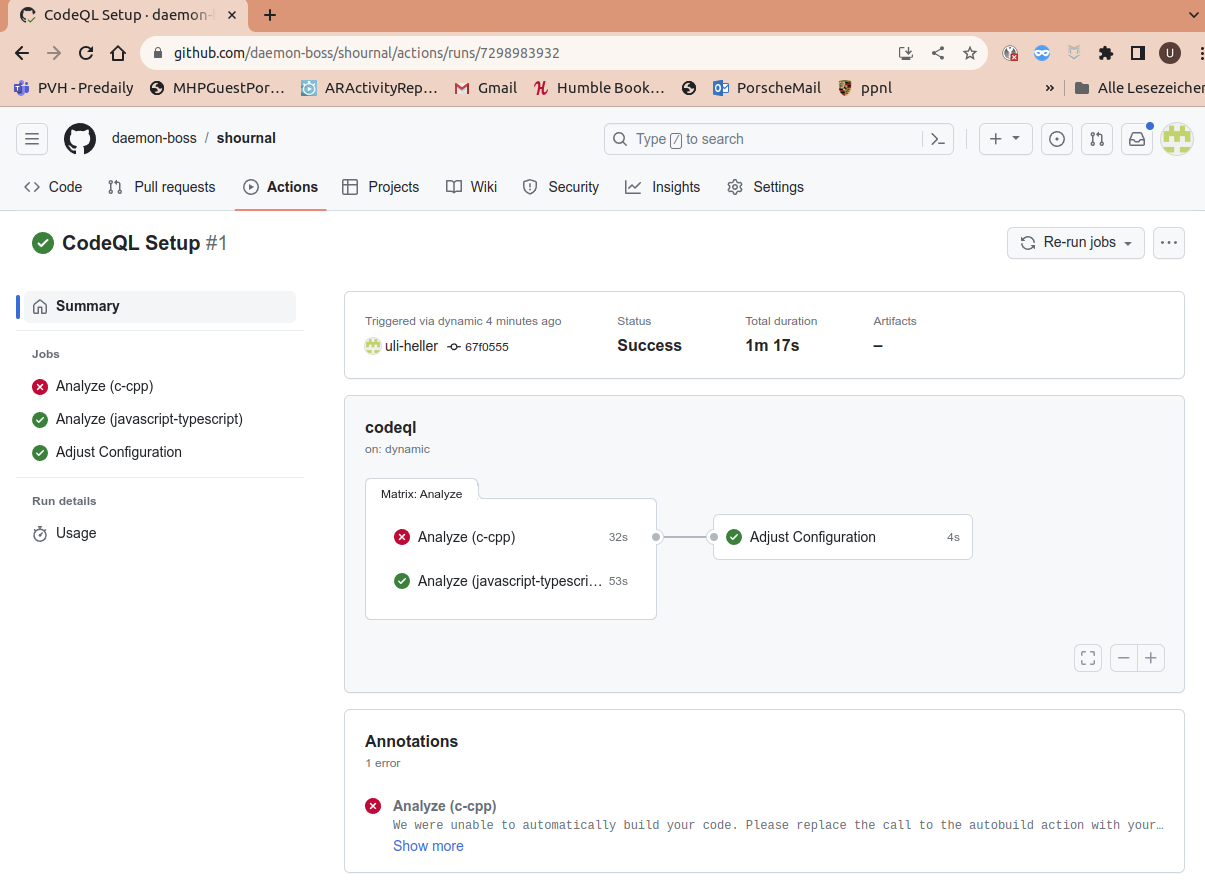
Task: Open the GitHub home page via the Octocat logo
Action: click(80, 139)
